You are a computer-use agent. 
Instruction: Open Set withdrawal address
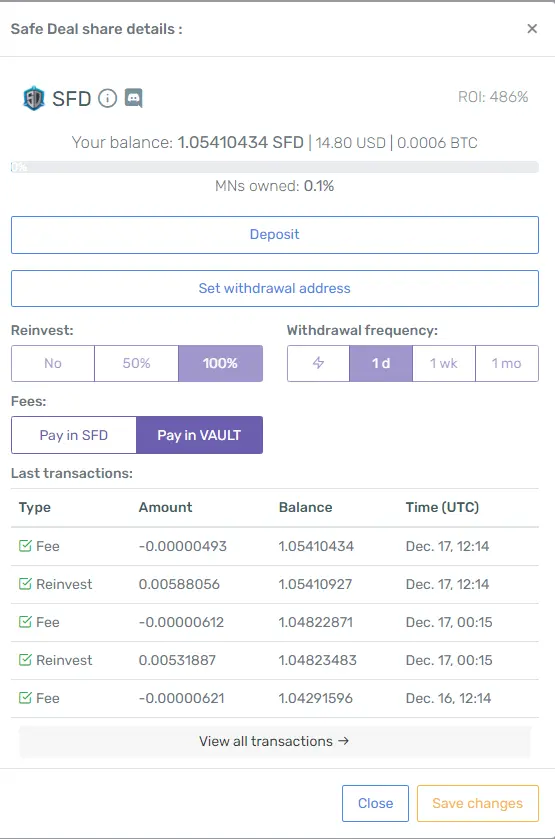coord(275,288)
